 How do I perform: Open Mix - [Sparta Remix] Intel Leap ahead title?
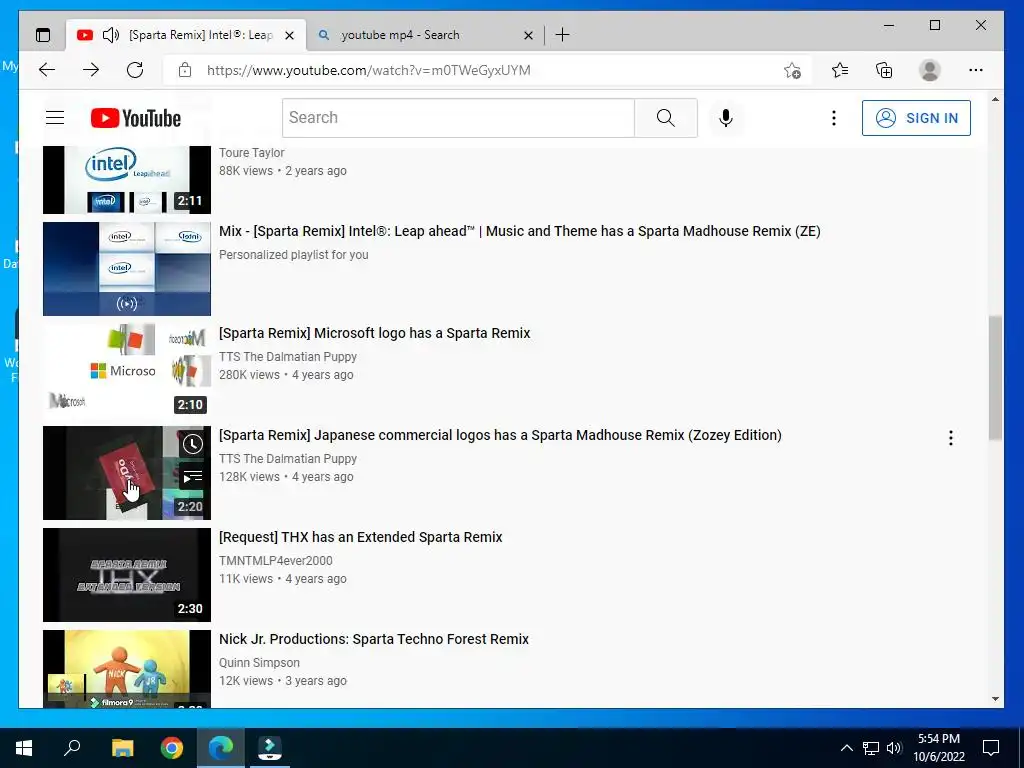click(x=520, y=231)
